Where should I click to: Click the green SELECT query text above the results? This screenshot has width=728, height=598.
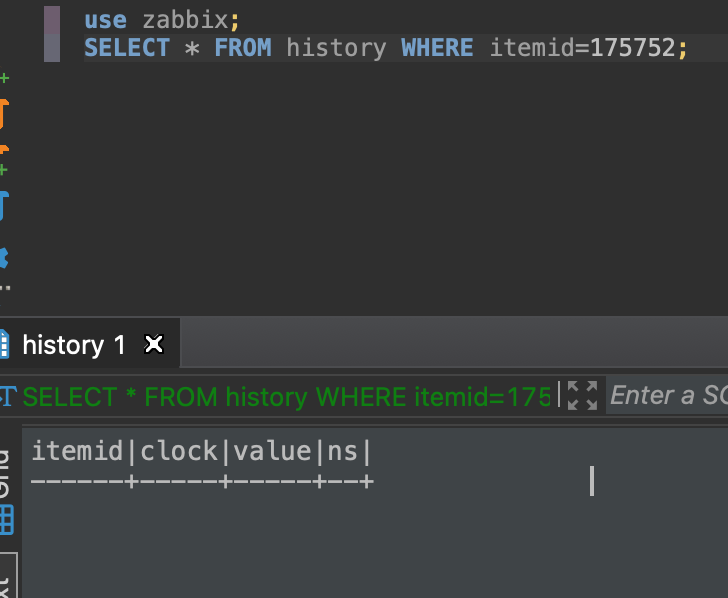(286, 397)
